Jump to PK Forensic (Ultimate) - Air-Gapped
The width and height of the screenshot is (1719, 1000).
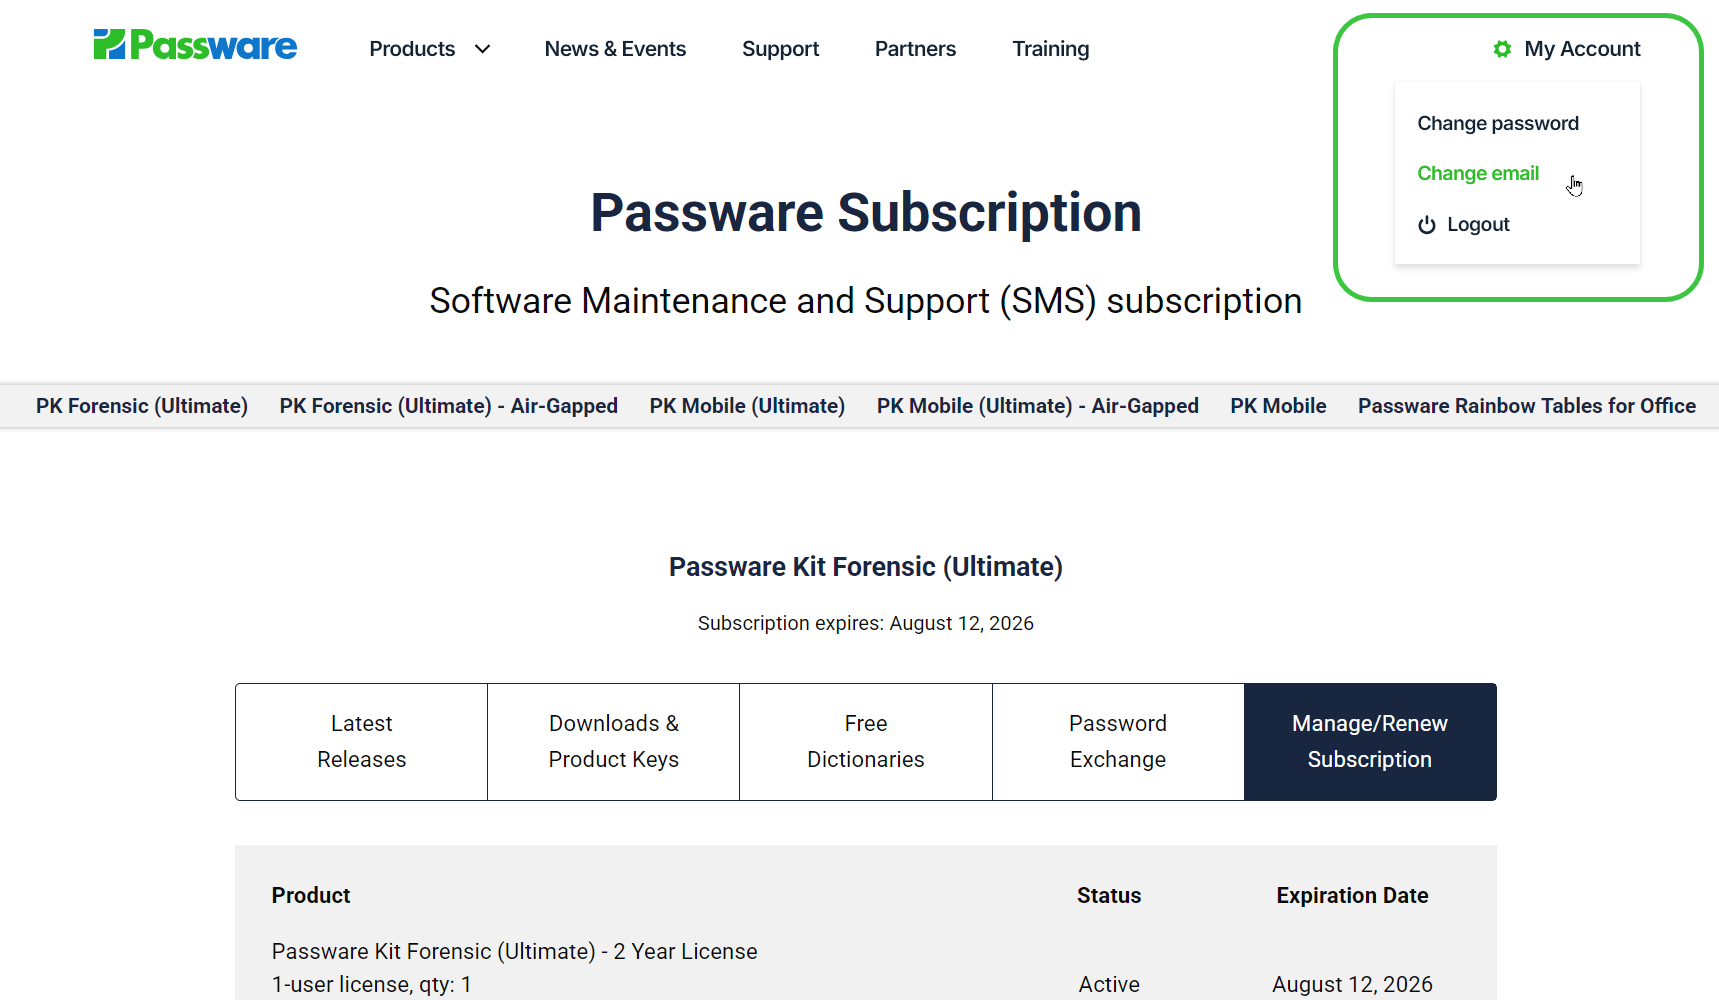point(448,406)
